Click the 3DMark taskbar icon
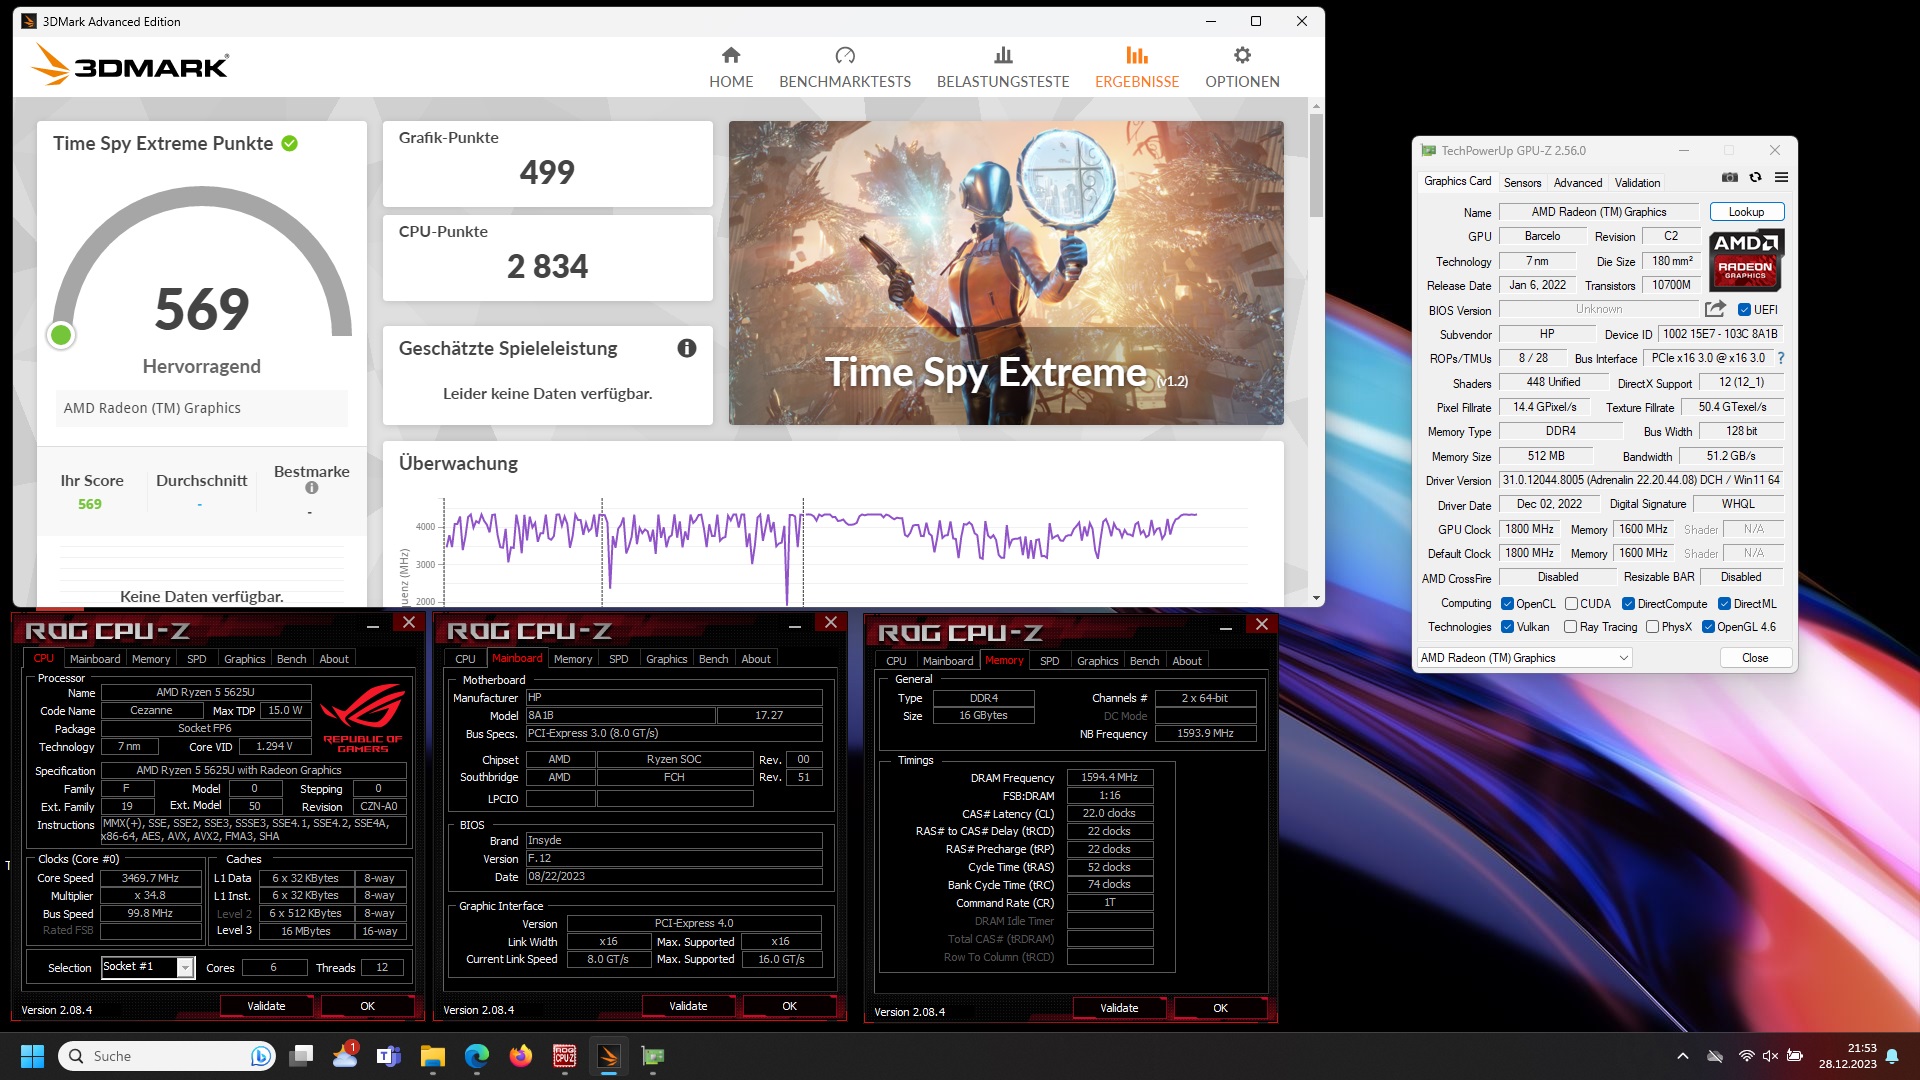The height and width of the screenshot is (1080, 1920). [609, 1056]
